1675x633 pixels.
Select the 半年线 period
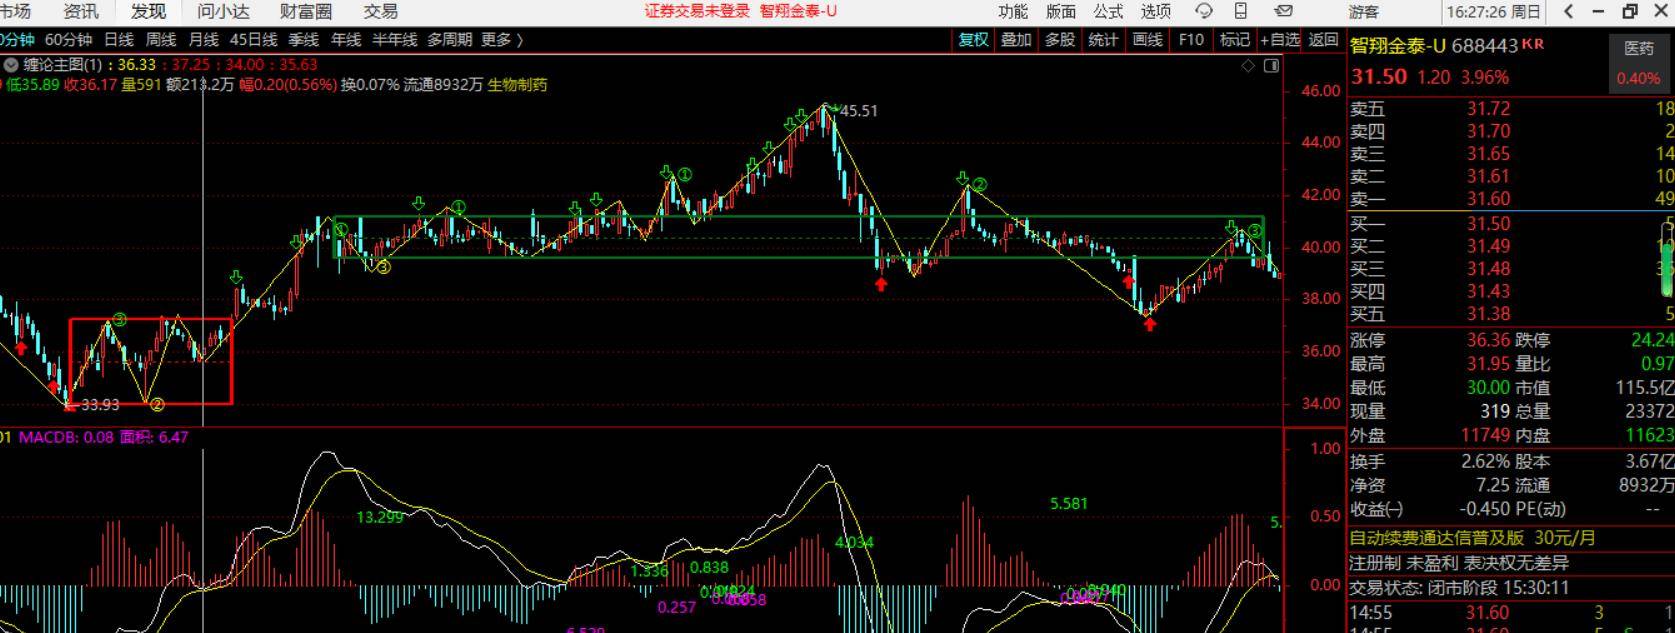pyautogui.click(x=394, y=40)
